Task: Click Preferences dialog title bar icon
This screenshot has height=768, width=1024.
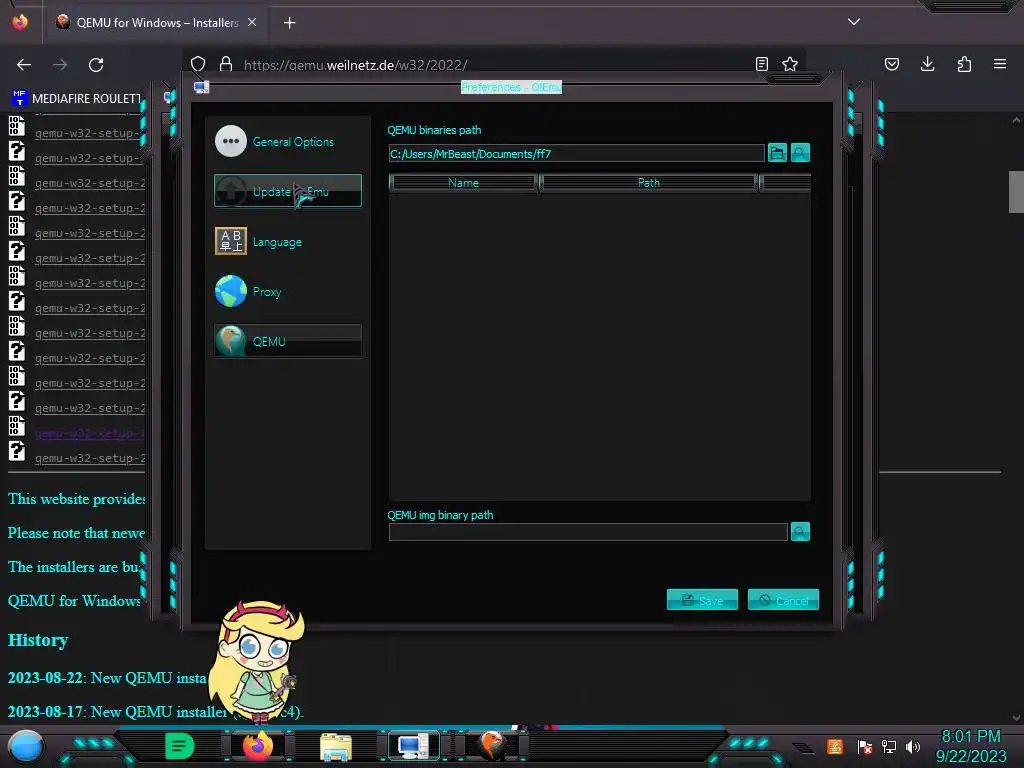Action: tap(202, 87)
